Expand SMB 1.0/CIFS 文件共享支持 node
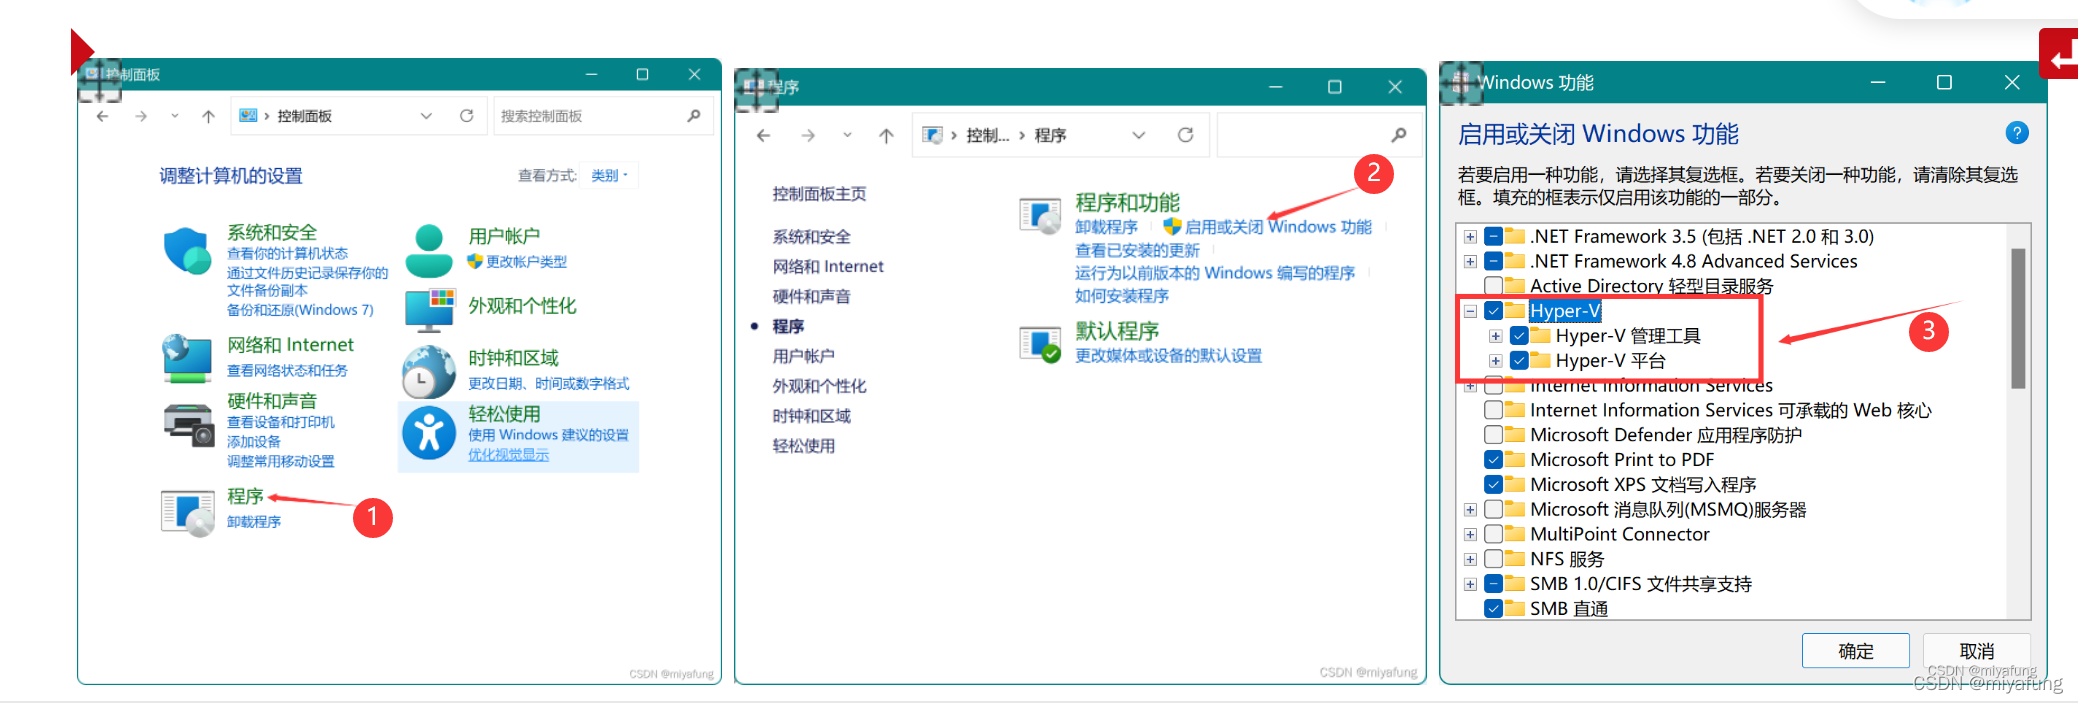 click(1470, 584)
